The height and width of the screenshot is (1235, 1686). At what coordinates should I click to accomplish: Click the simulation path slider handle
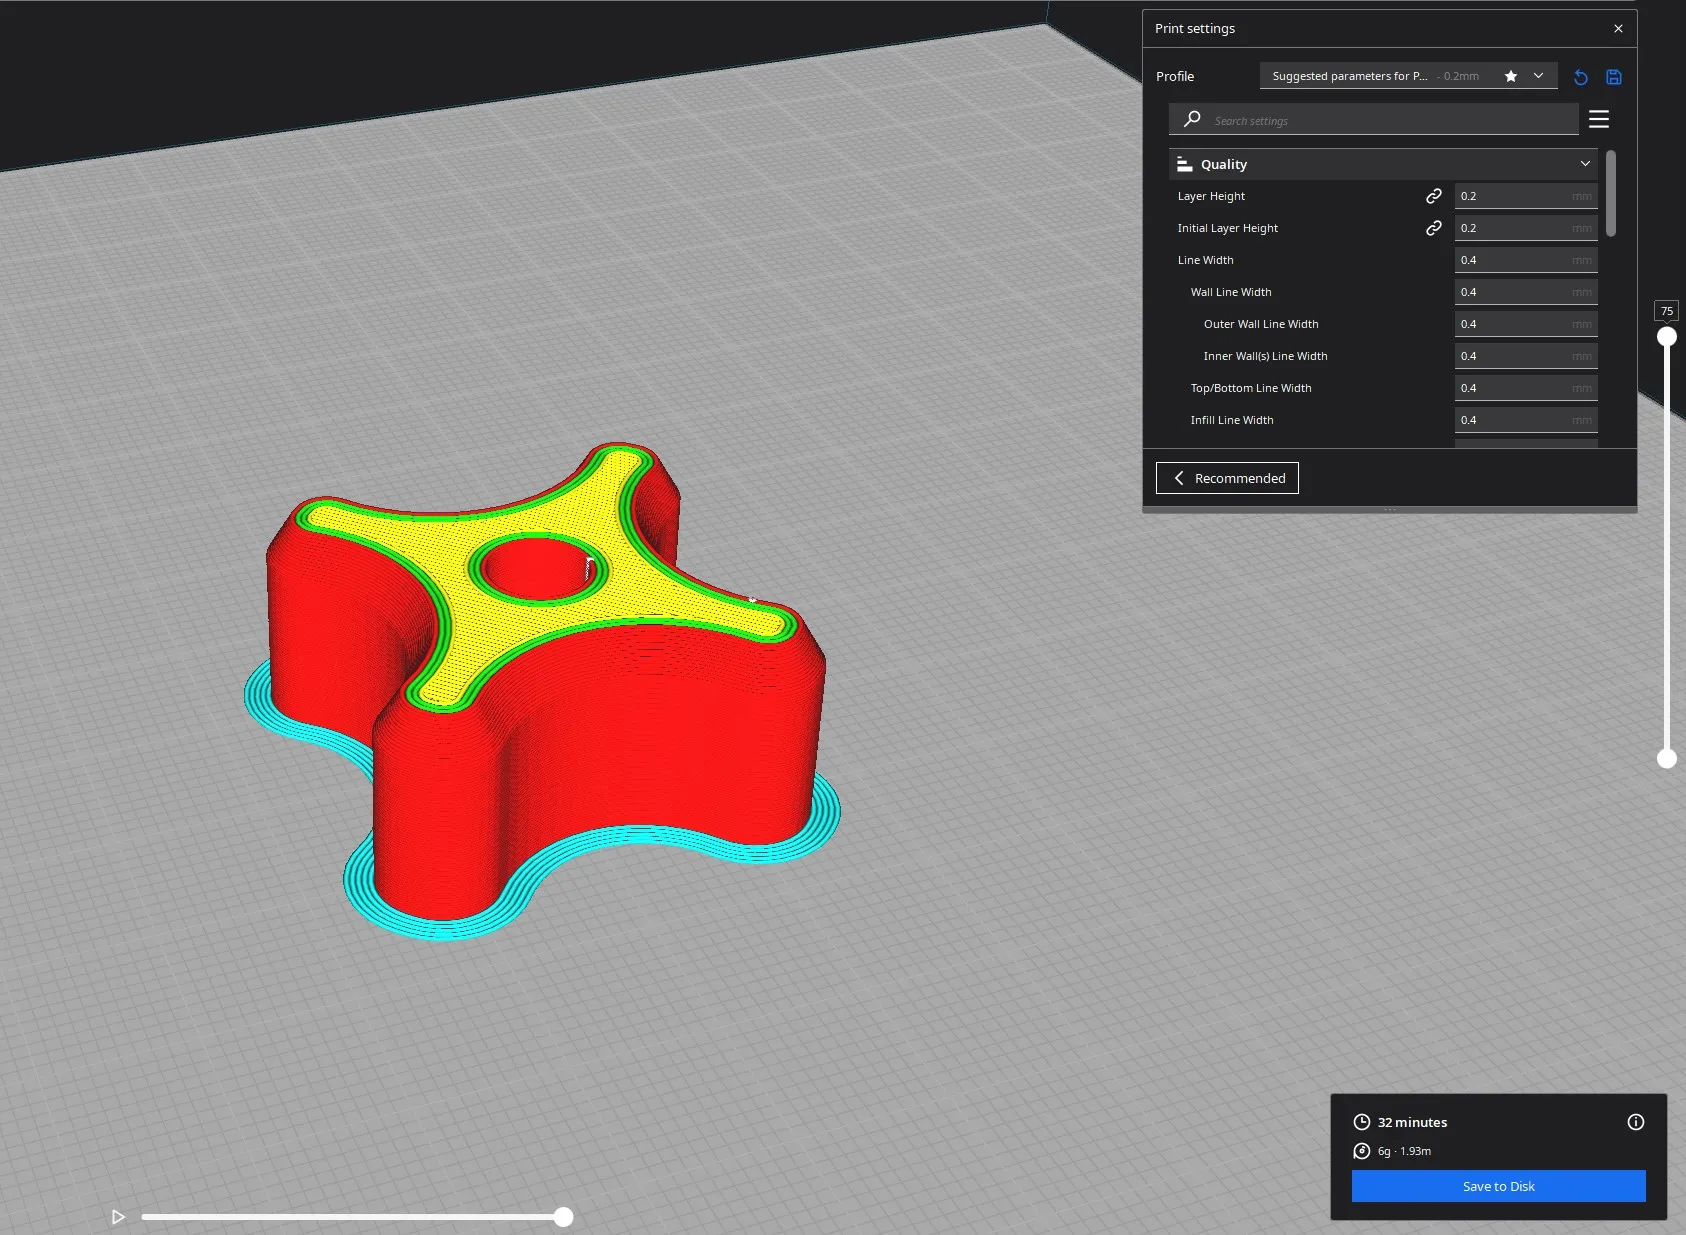click(564, 1217)
